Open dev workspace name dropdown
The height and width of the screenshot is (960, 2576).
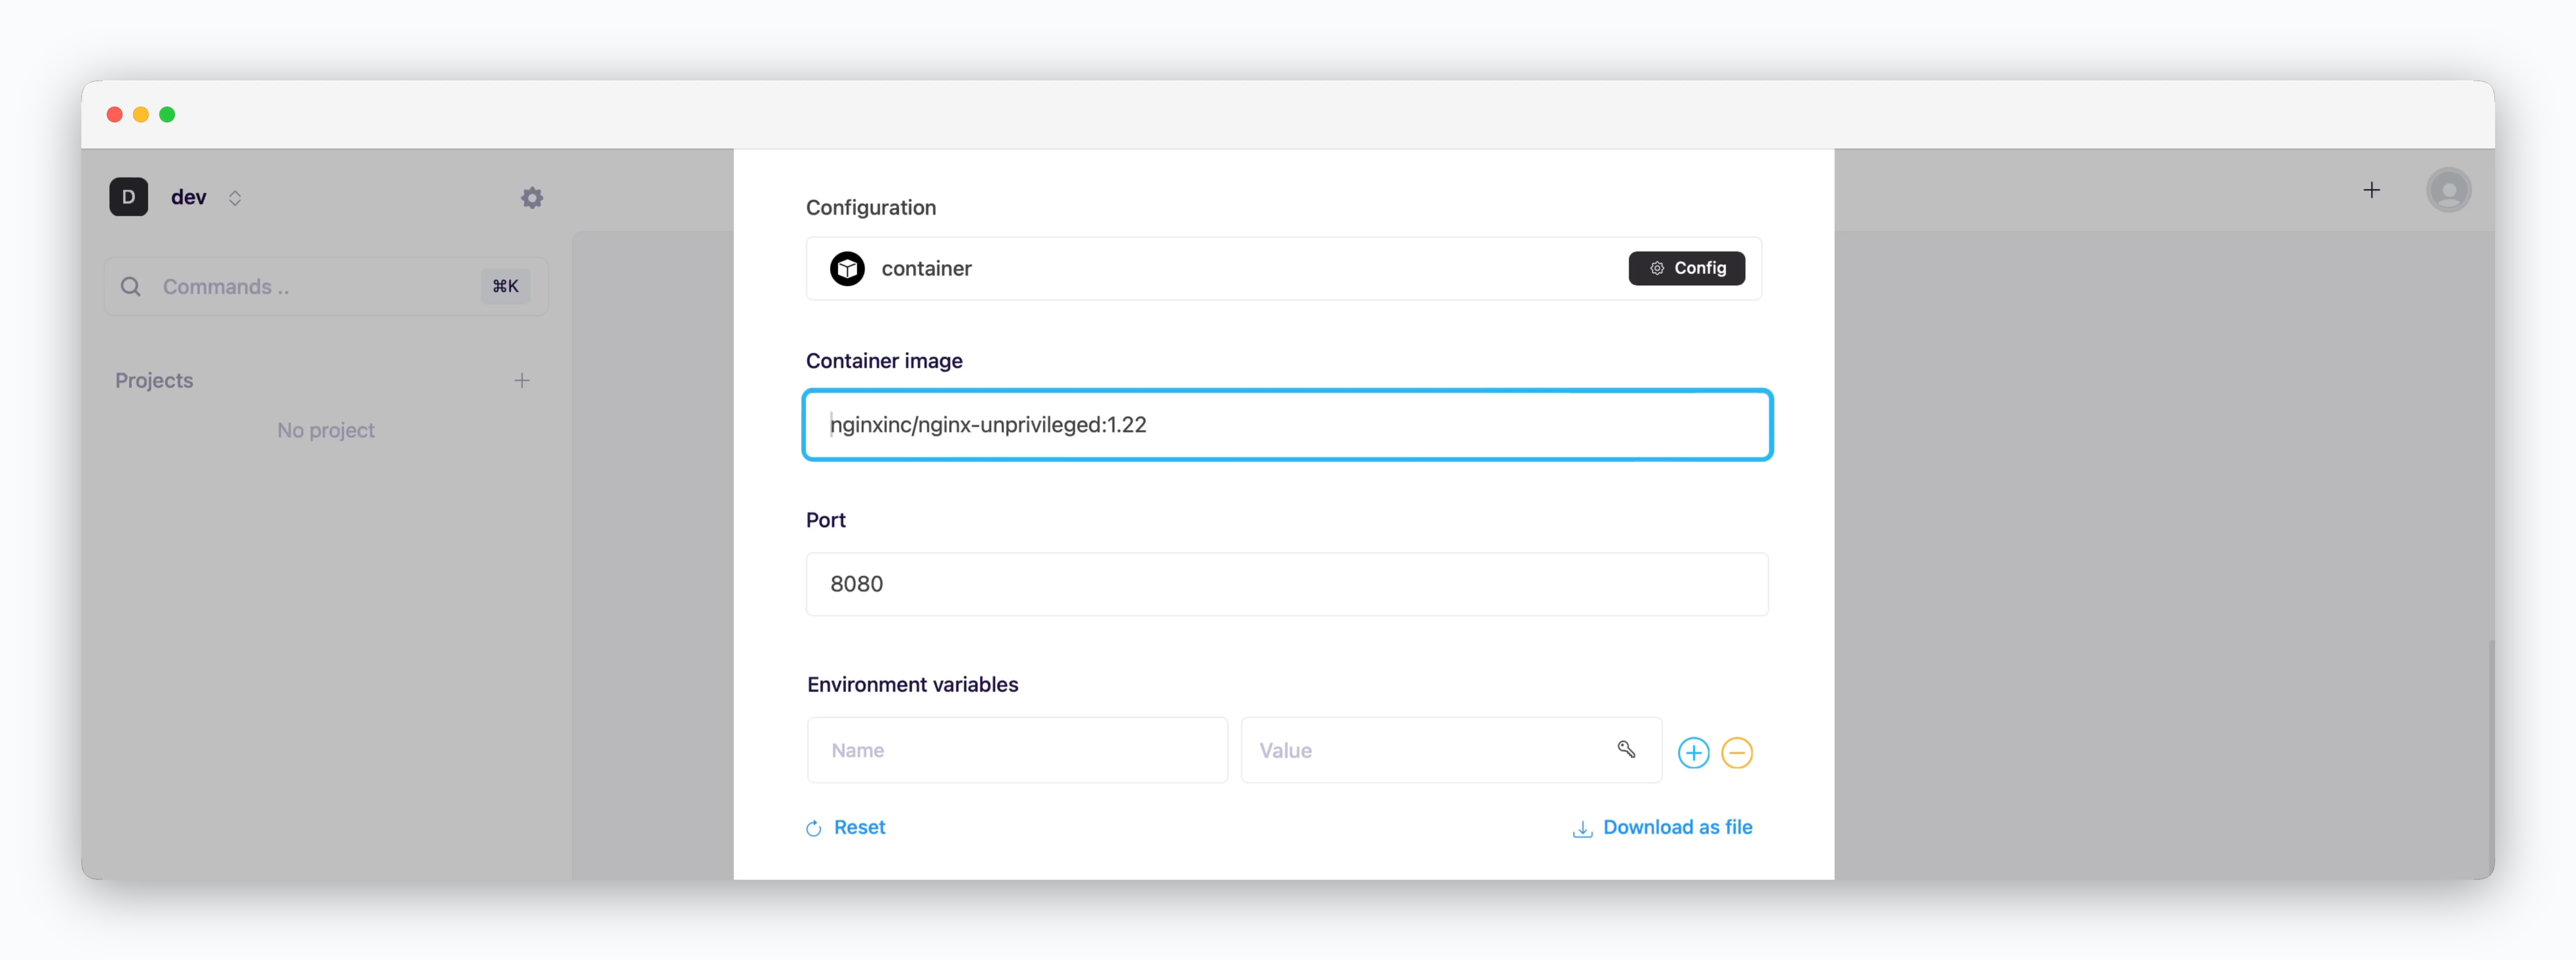pyautogui.click(x=189, y=197)
